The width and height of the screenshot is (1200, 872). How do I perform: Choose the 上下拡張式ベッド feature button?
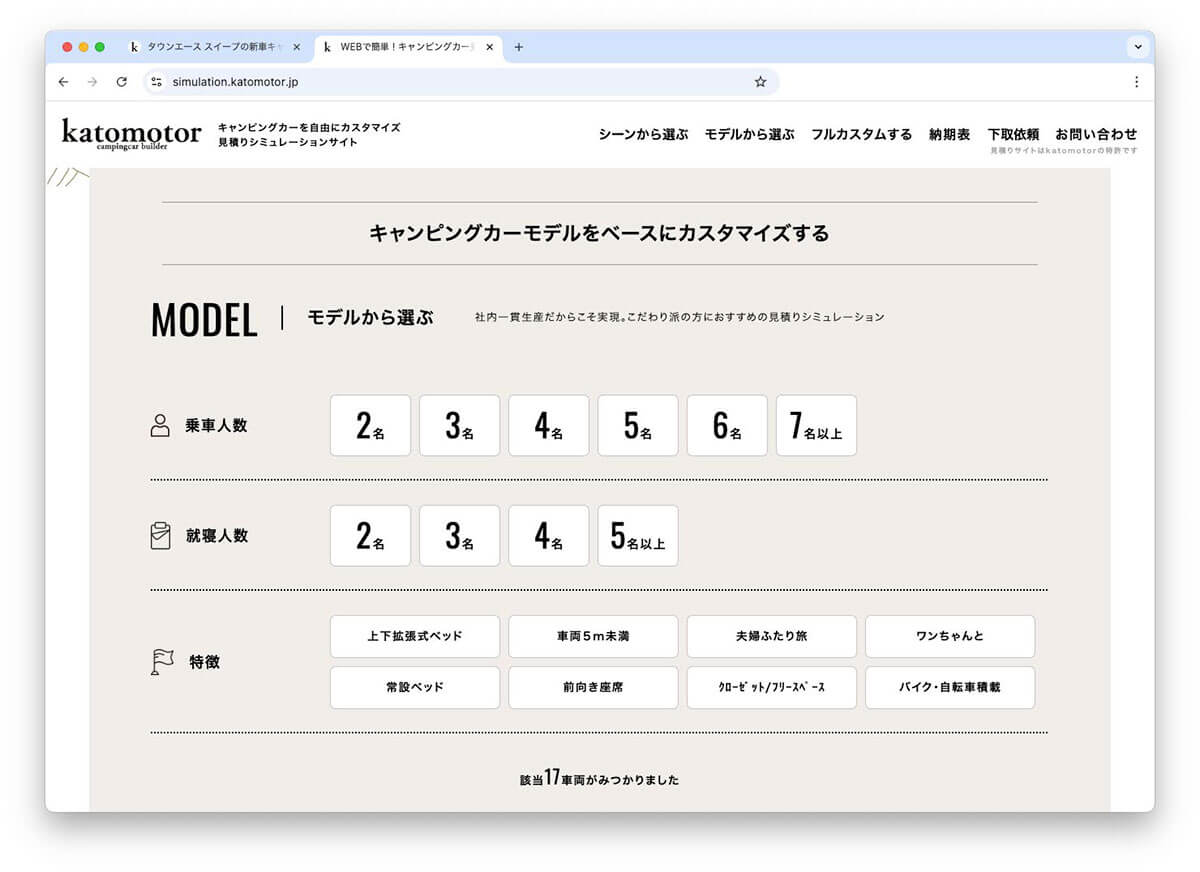(x=414, y=636)
